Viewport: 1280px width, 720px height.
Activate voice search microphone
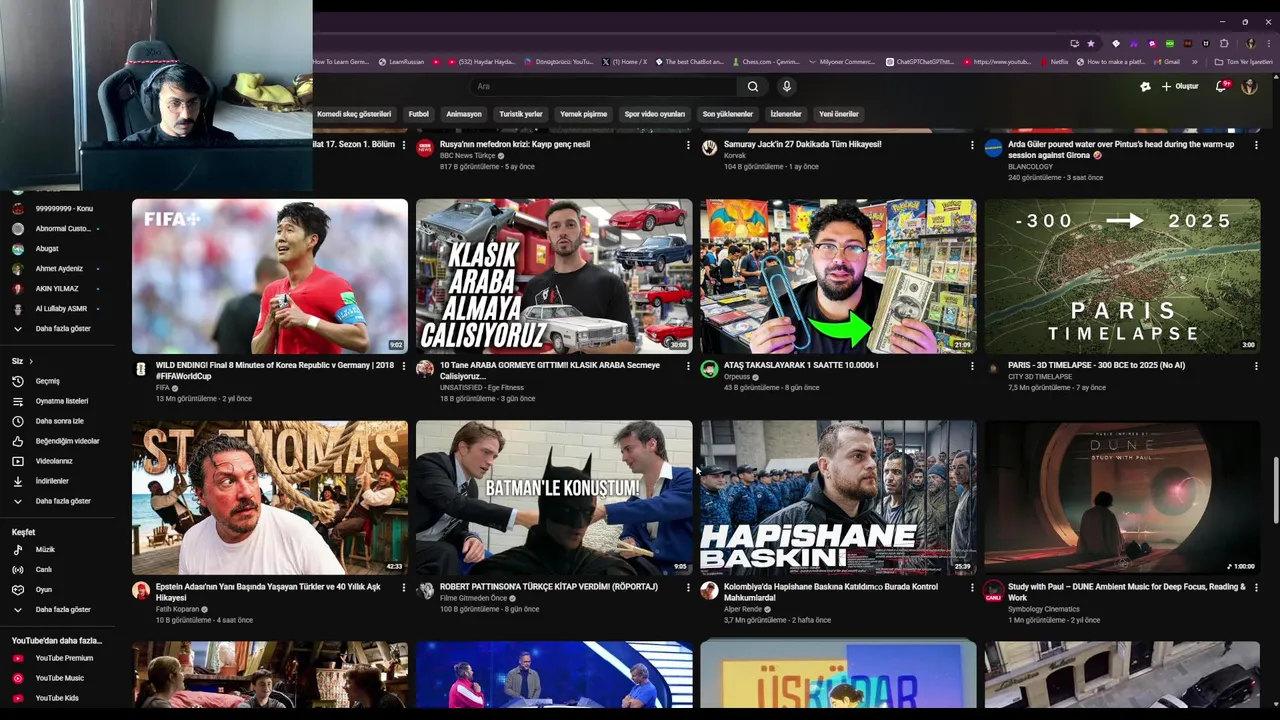pos(787,87)
